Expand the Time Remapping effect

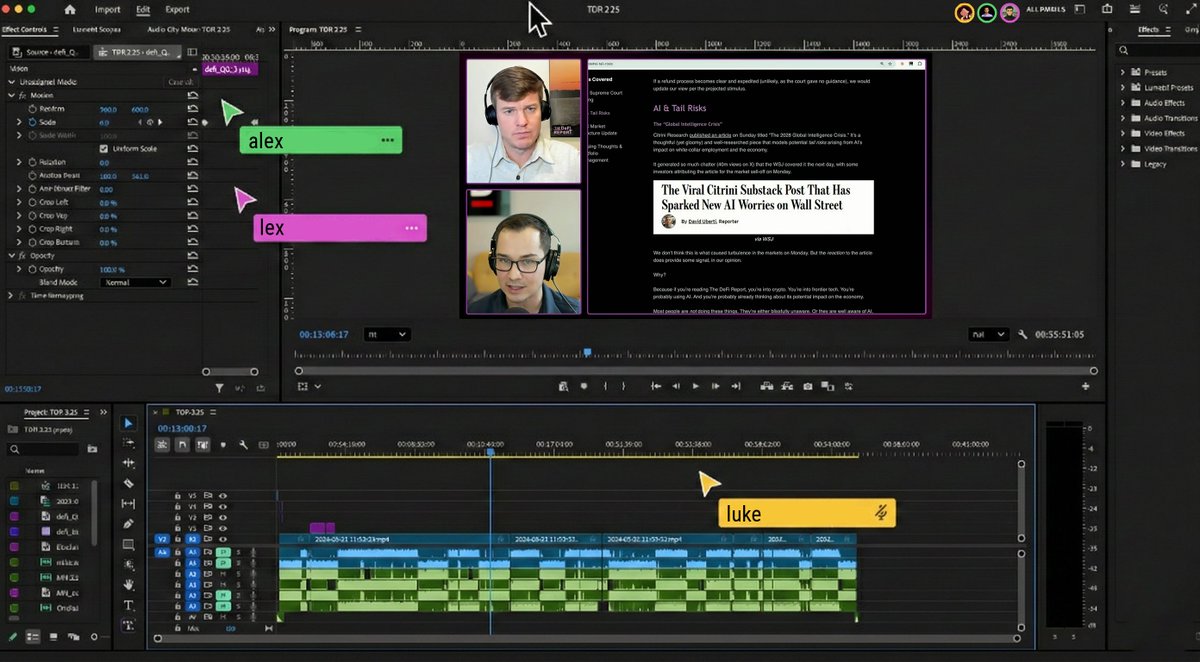10,296
